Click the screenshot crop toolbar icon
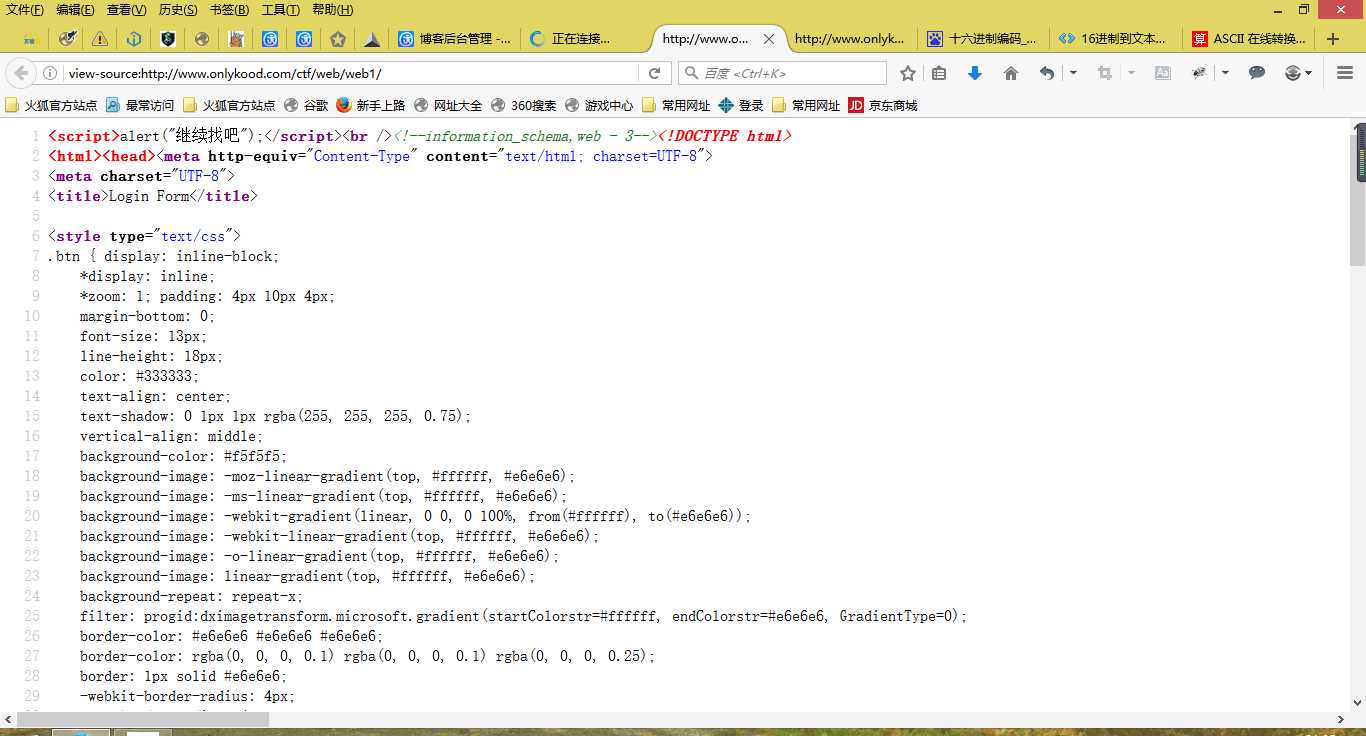Viewport: 1366px width, 736px height. coord(1104,73)
